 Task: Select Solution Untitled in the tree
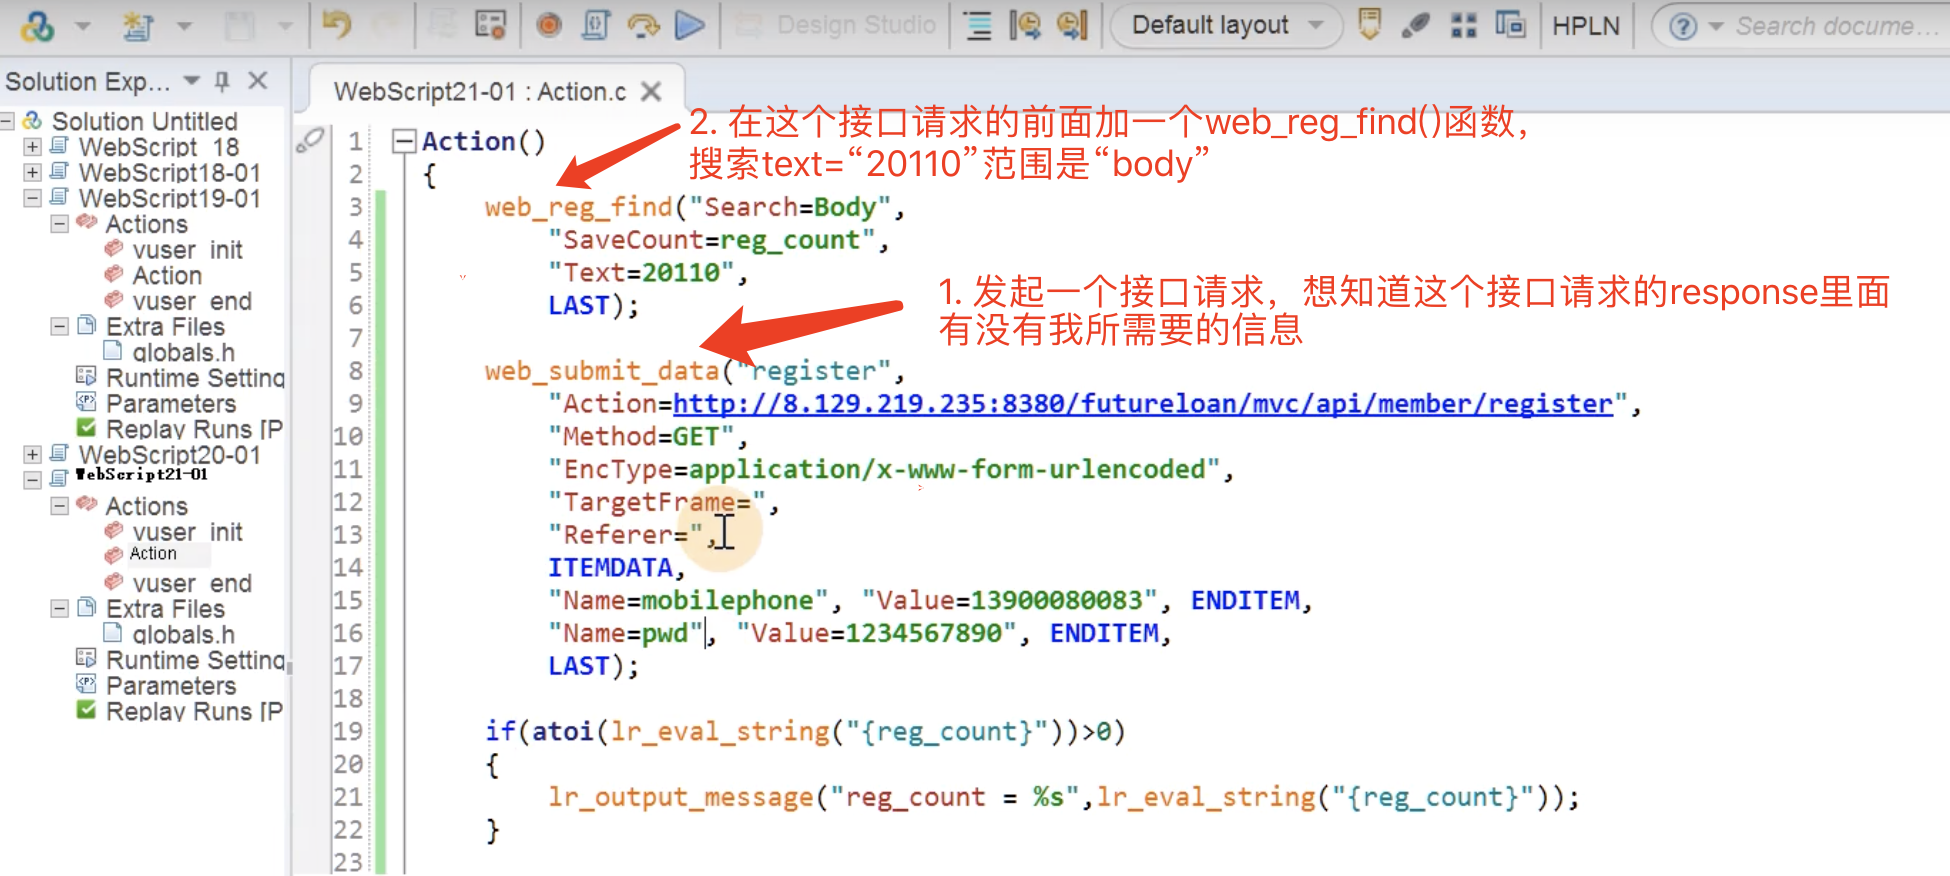[144, 121]
